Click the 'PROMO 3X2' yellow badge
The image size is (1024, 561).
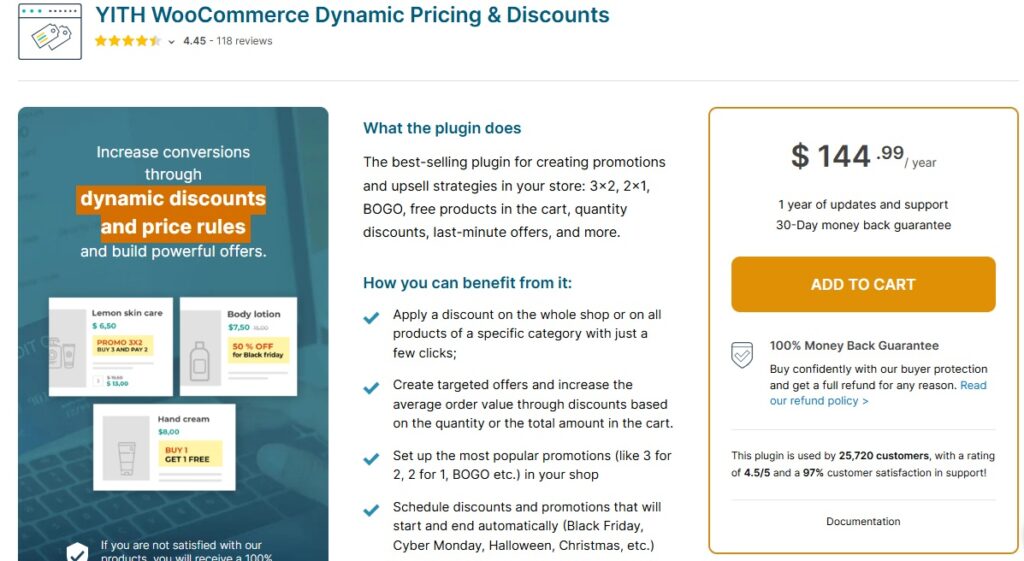(123, 346)
